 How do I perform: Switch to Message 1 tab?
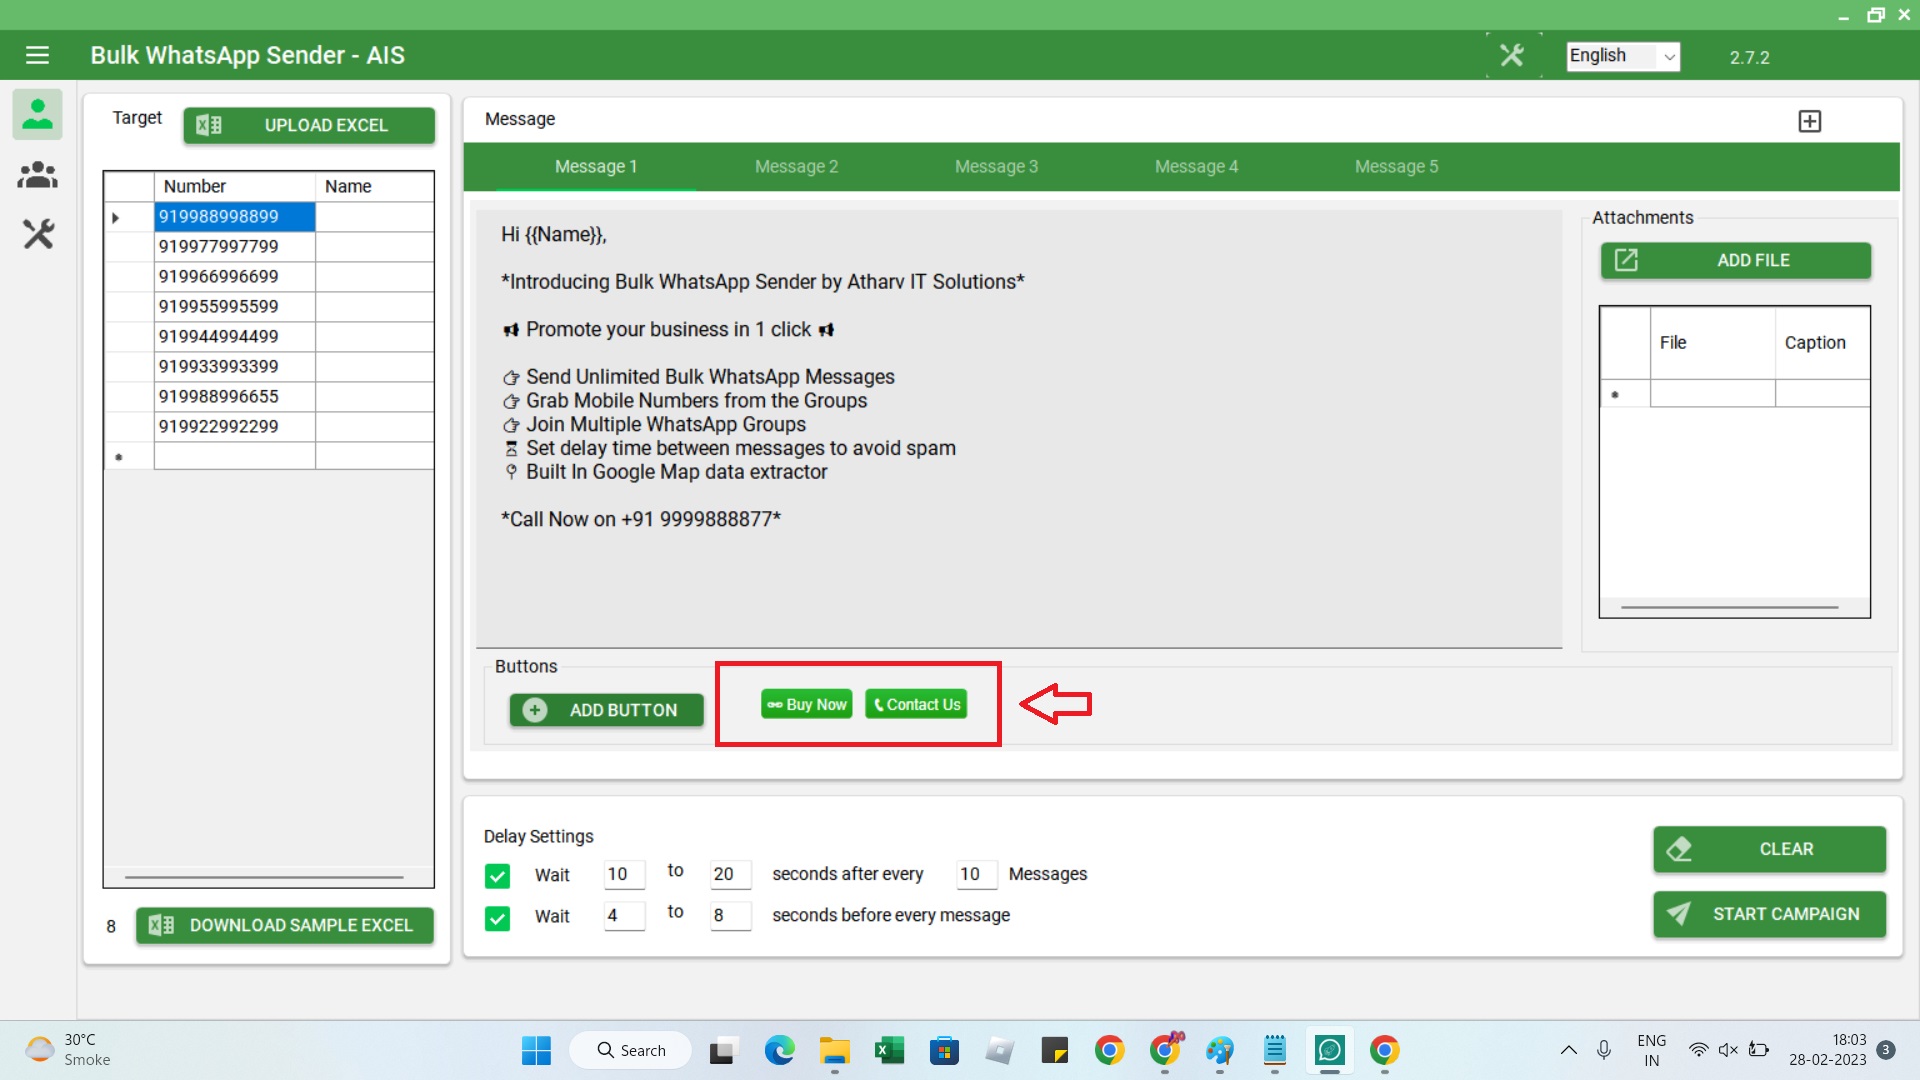point(596,167)
